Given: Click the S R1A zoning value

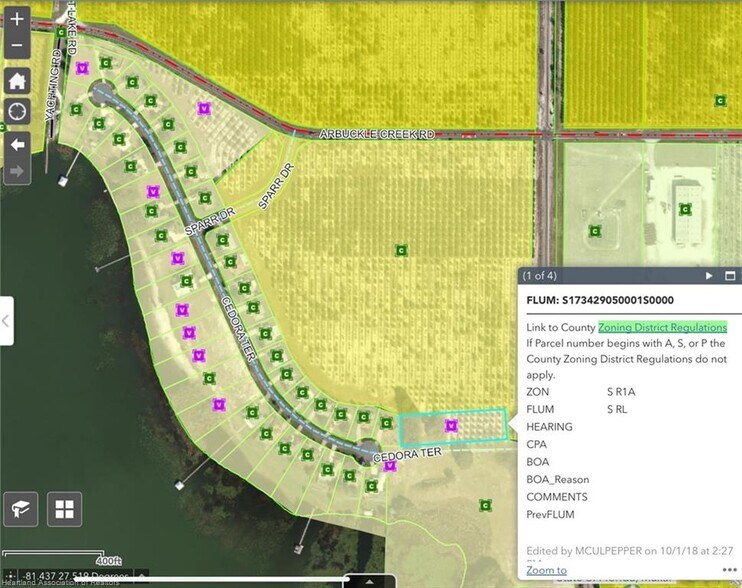Looking at the screenshot, I should [x=621, y=392].
